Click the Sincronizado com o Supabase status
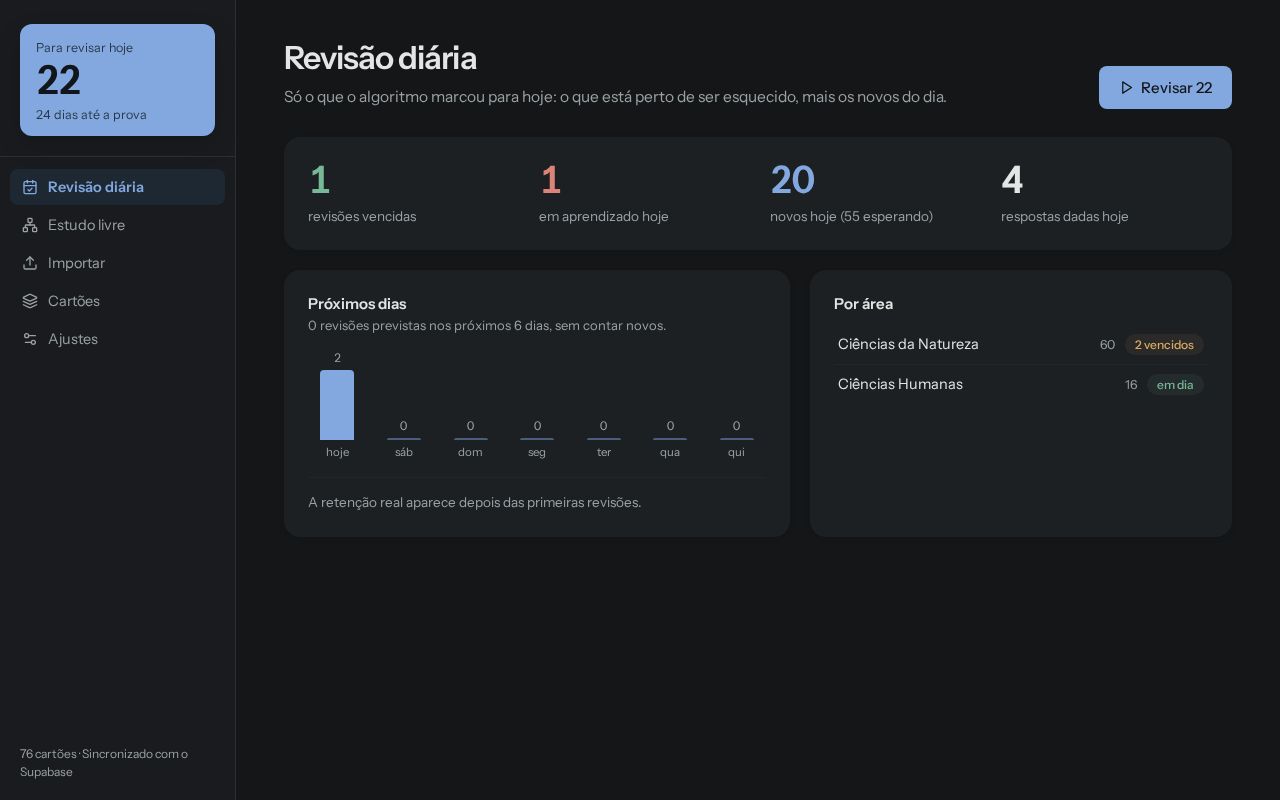 [x=104, y=763]
